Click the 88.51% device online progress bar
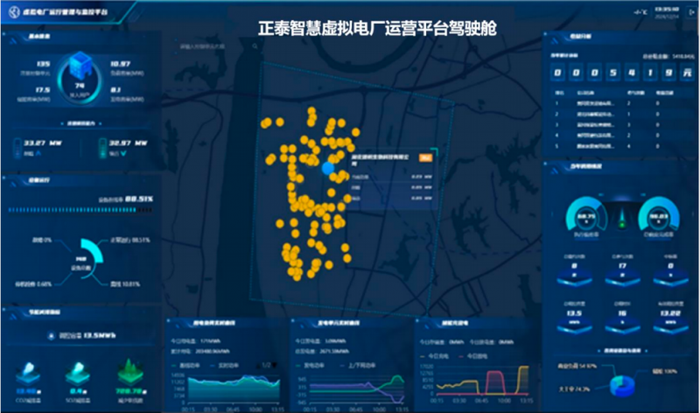The image size is (700, 413). point(80,209)
